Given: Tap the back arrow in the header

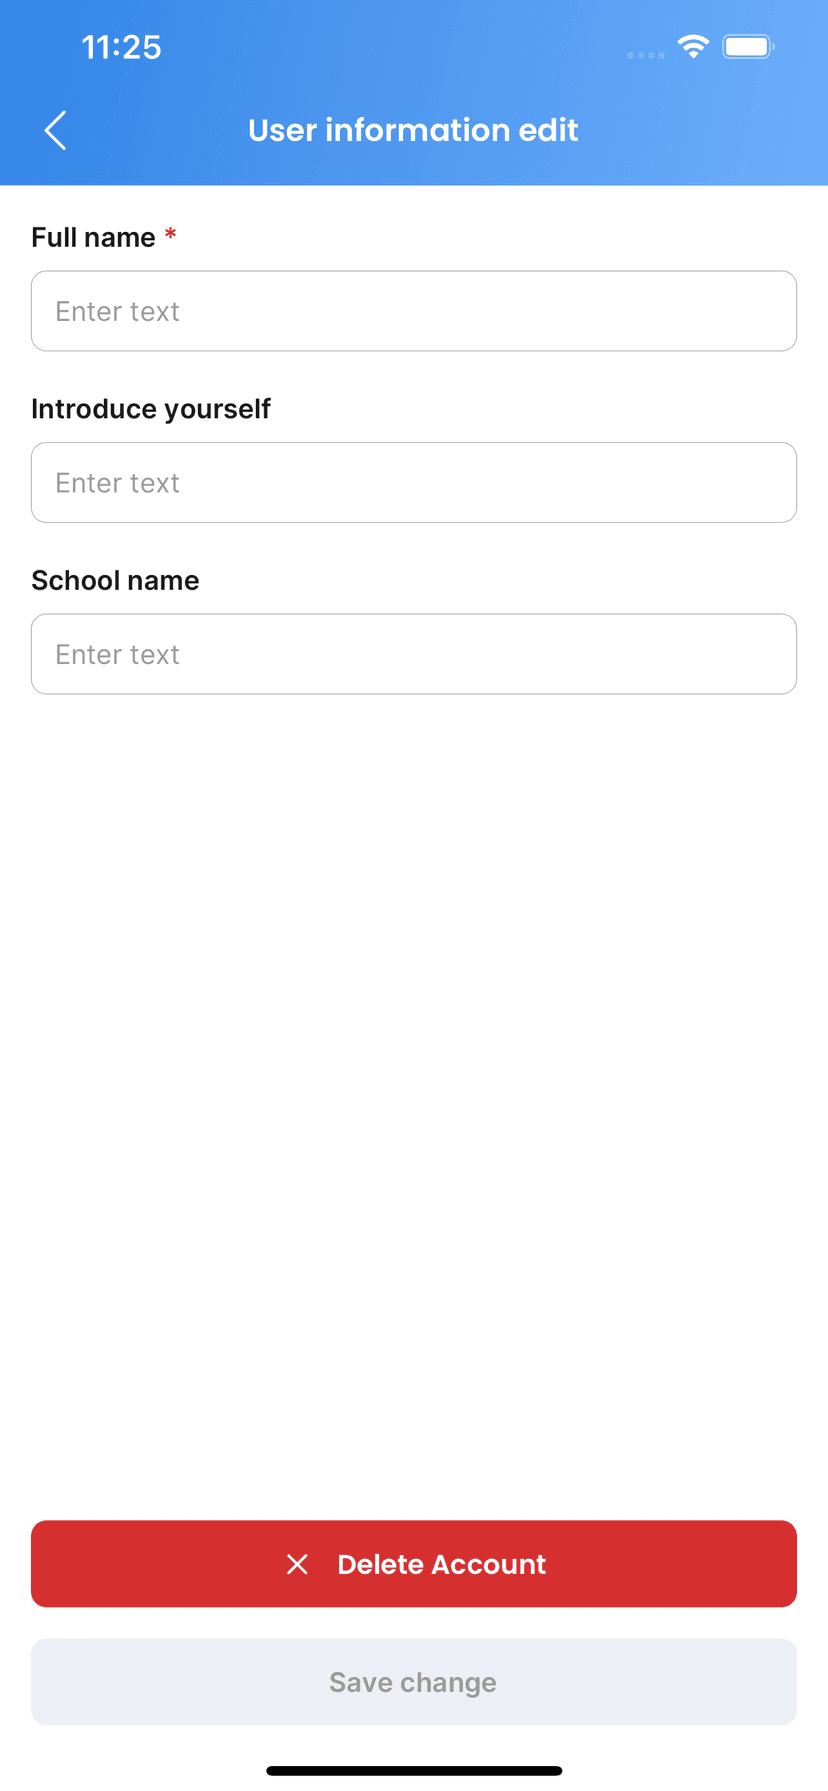Looking at the screenshot, I should [56, 130].
